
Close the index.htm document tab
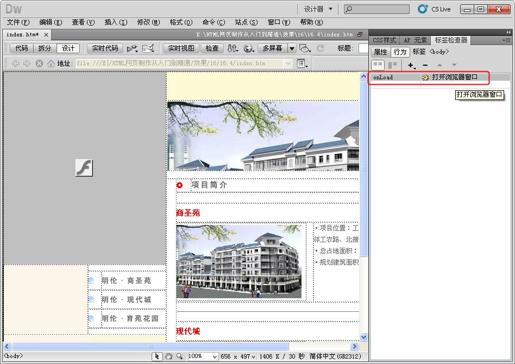[x=46, y=35]
